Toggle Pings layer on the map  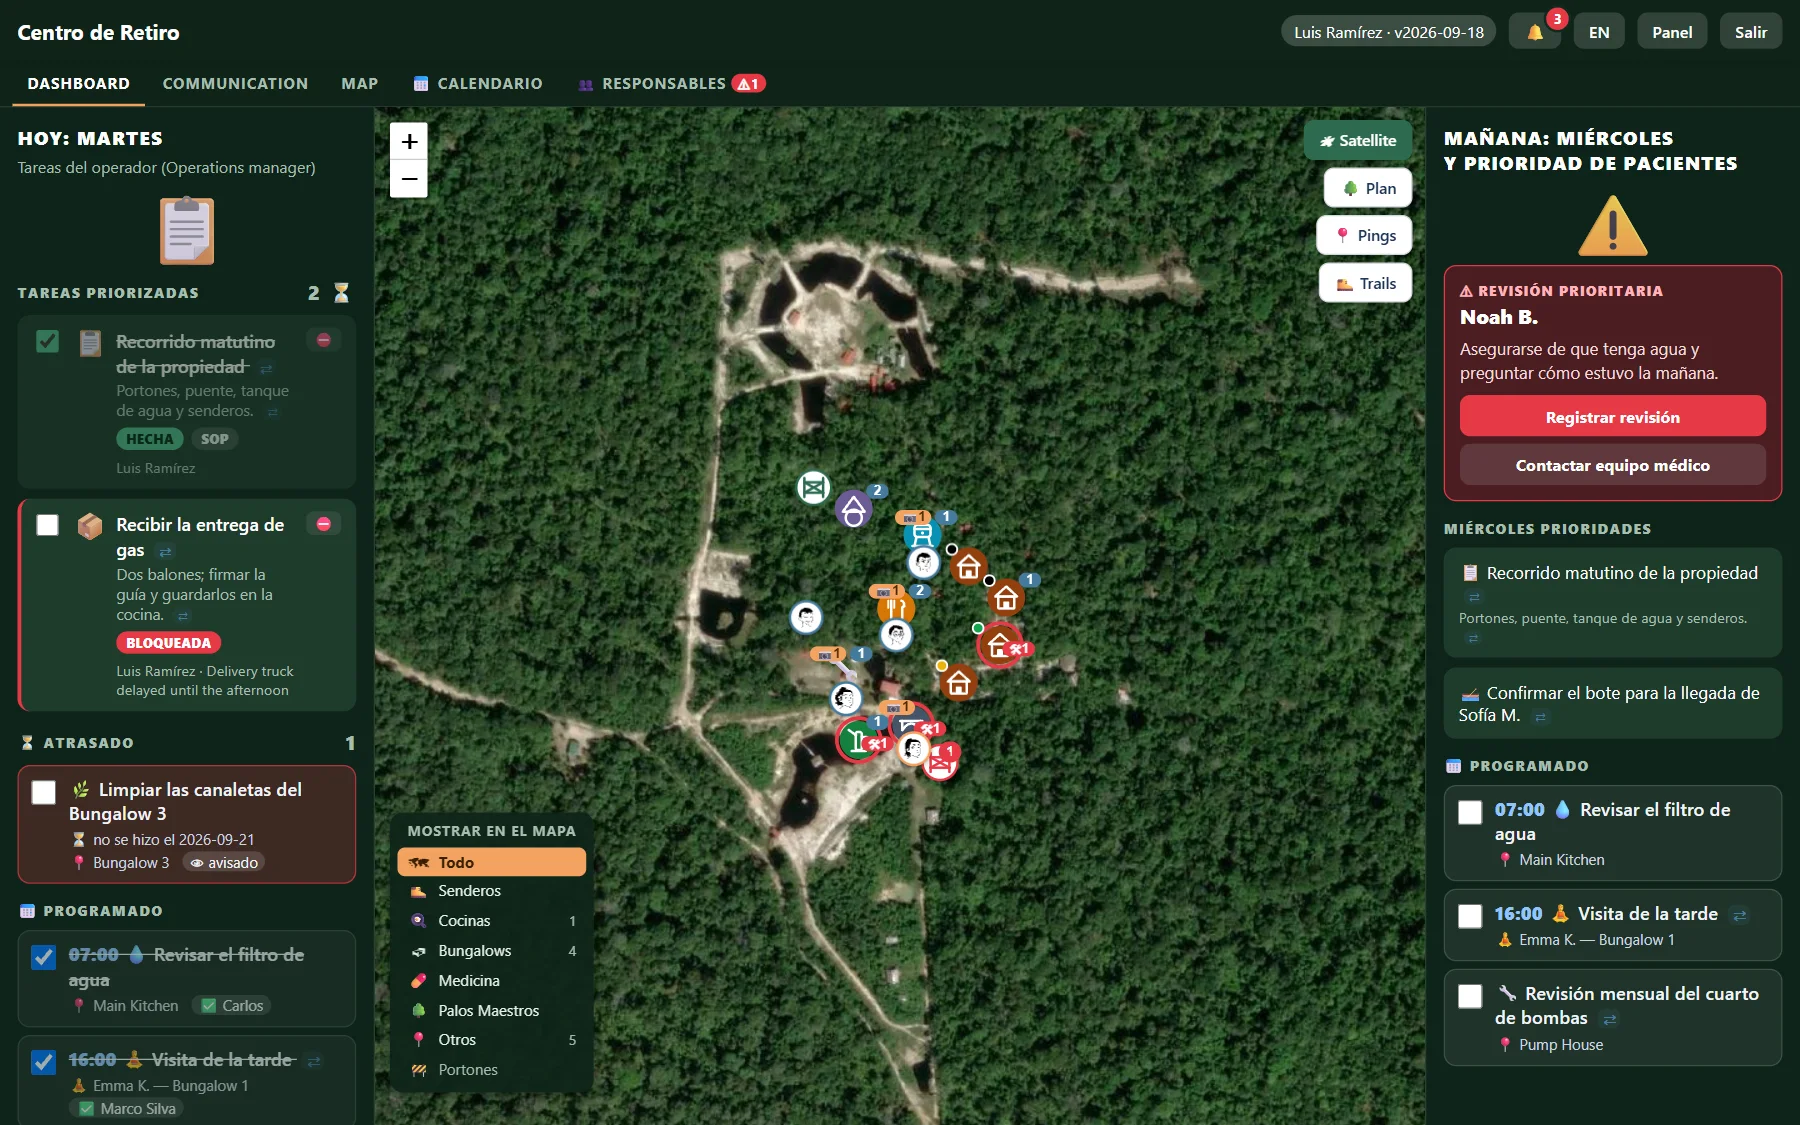pyautogui.click(x=1365, y=235)
